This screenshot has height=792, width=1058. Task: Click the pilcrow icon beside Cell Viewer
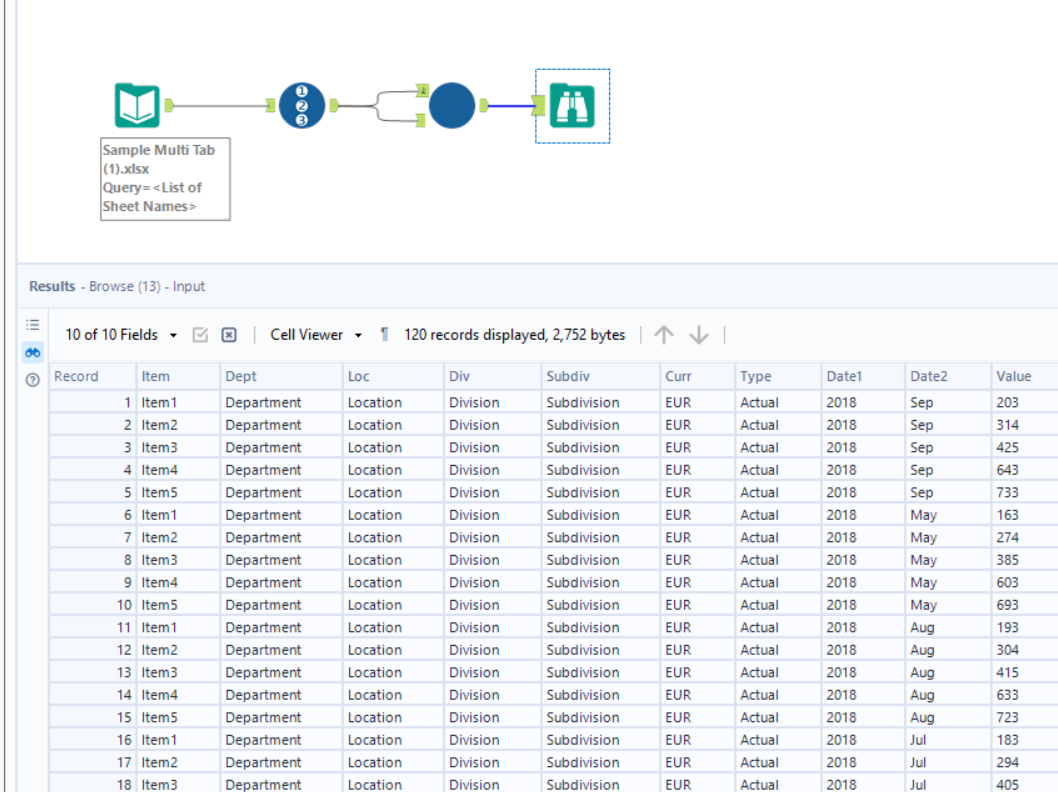383,334
